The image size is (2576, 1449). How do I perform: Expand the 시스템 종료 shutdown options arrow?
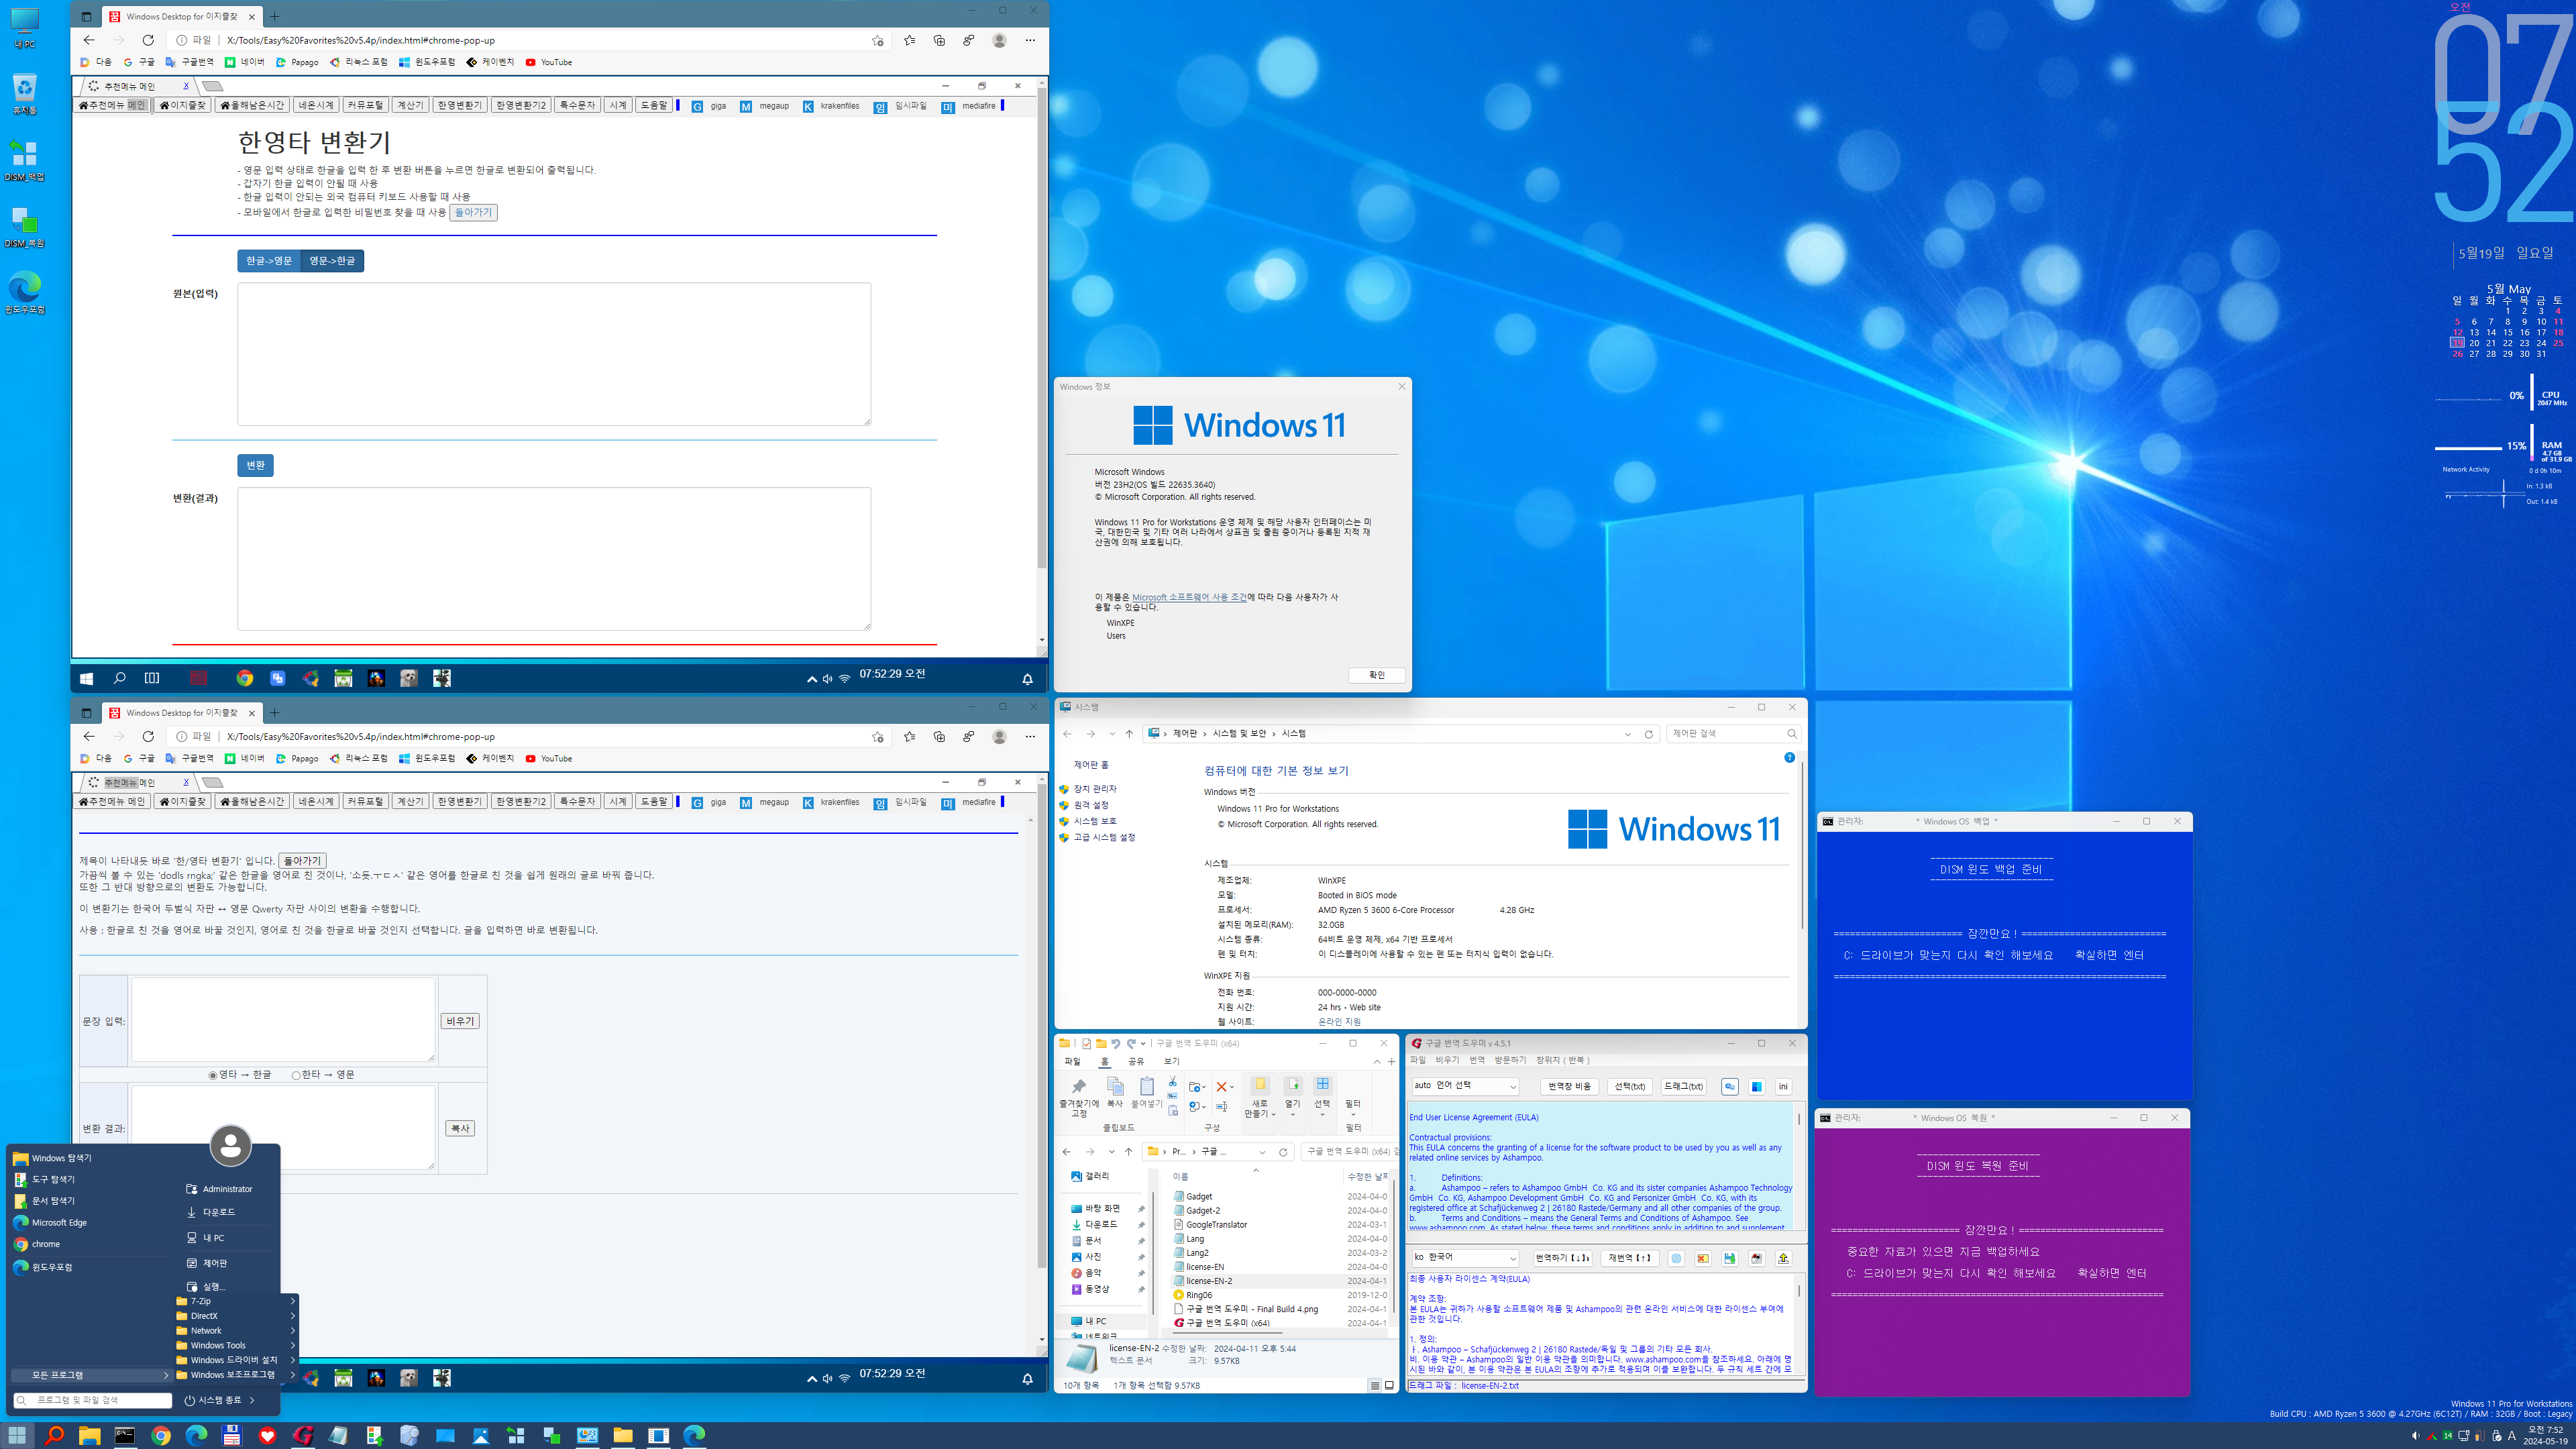[252, 1400]
